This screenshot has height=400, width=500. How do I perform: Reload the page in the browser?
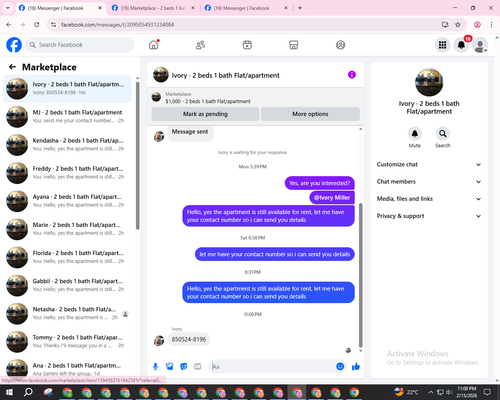[37, 25]
